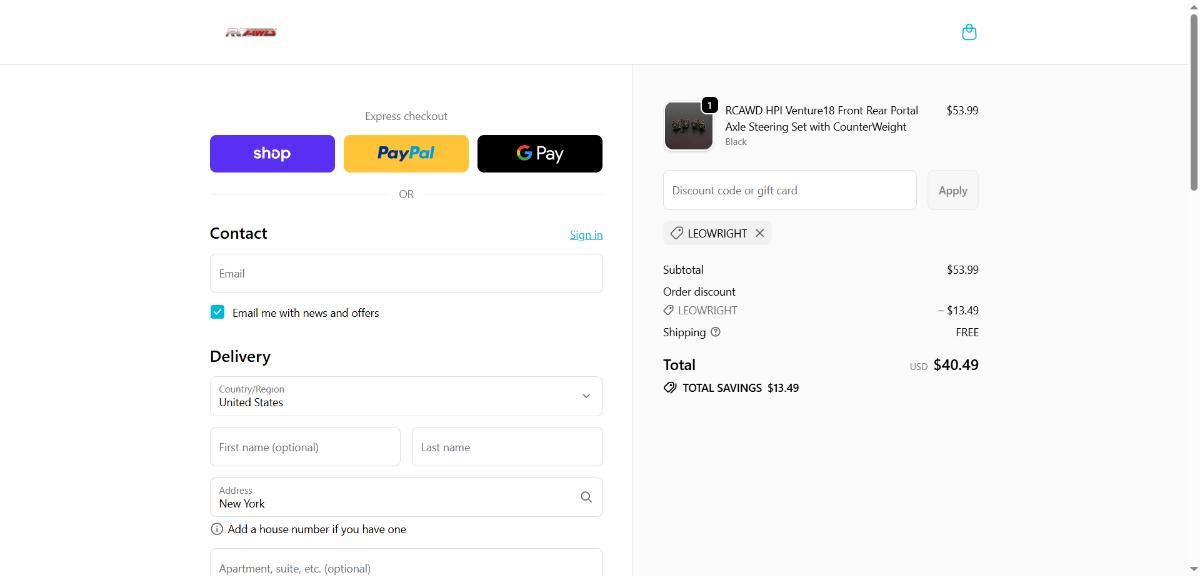Choose PayPal express checkout
Viewport: 1200px width, 576px height.
point(406,153)
